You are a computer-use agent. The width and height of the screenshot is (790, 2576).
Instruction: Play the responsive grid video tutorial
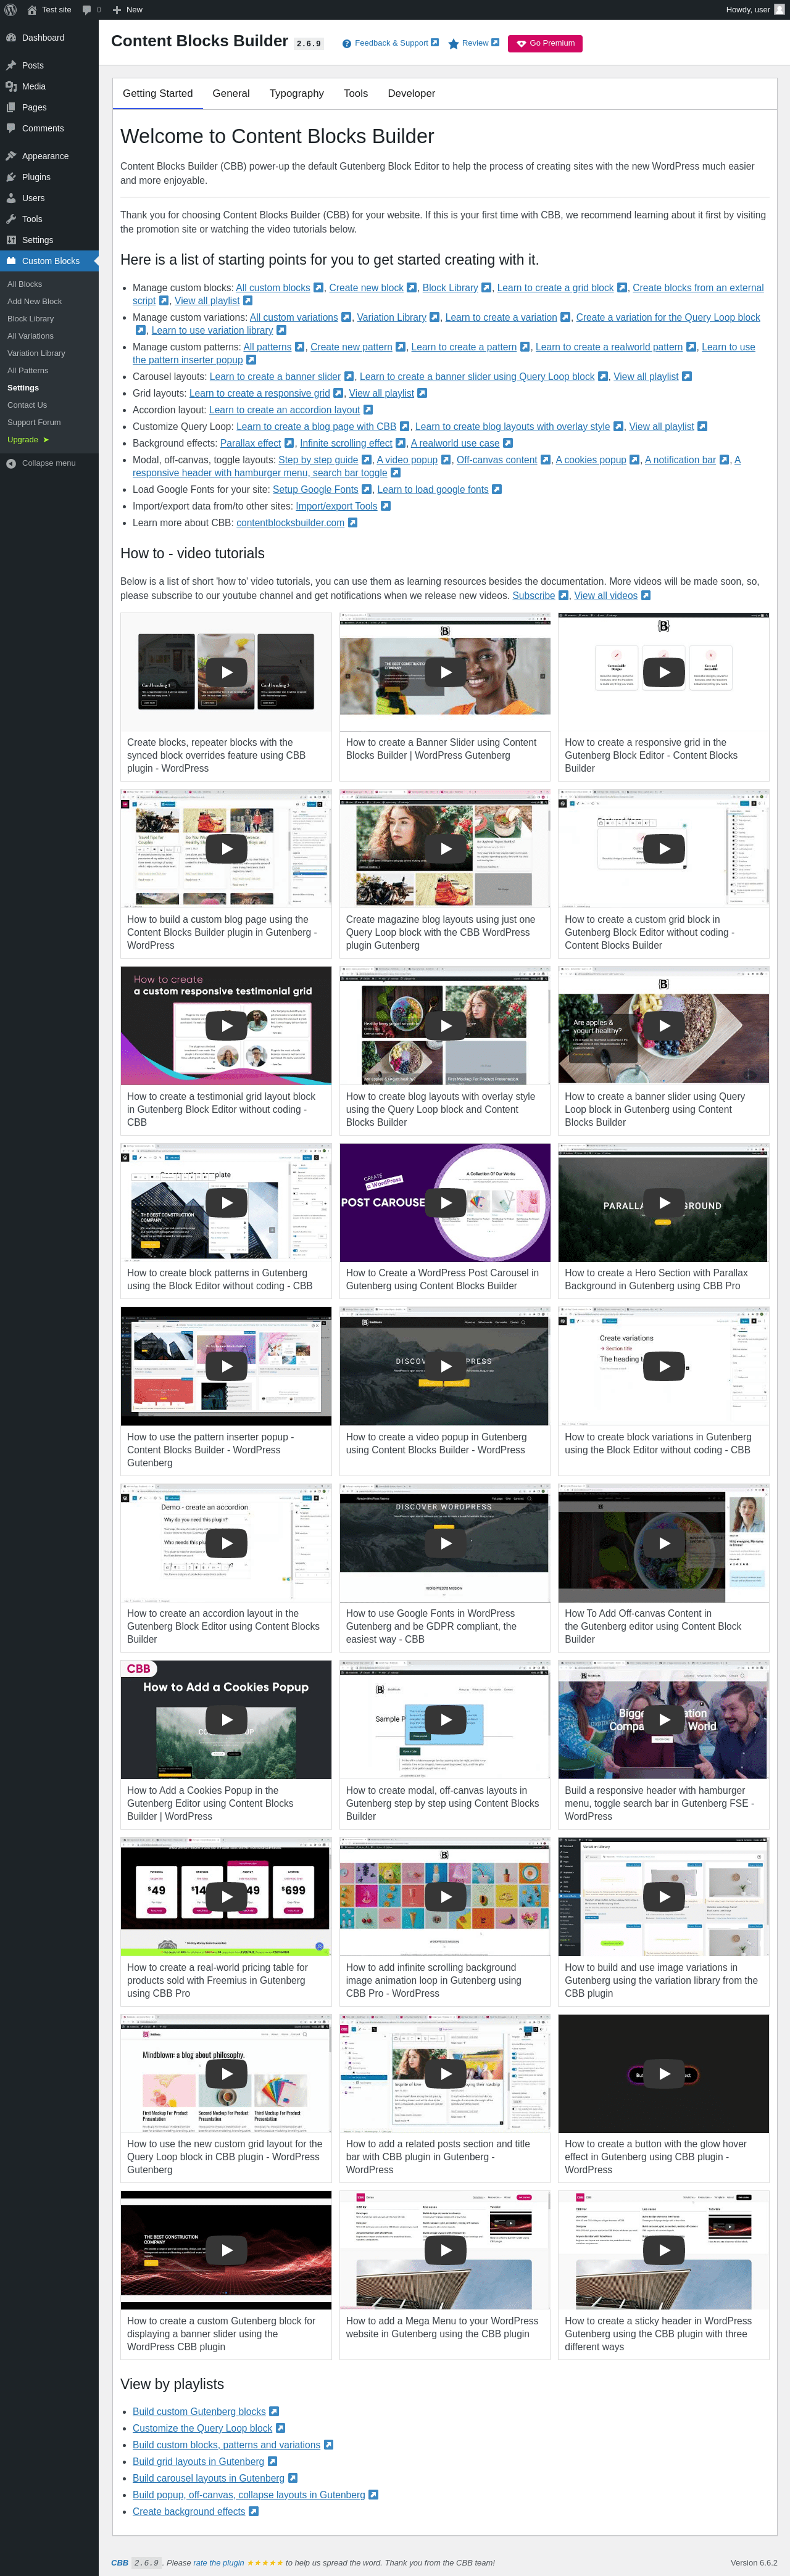click(x=664, y=672)
